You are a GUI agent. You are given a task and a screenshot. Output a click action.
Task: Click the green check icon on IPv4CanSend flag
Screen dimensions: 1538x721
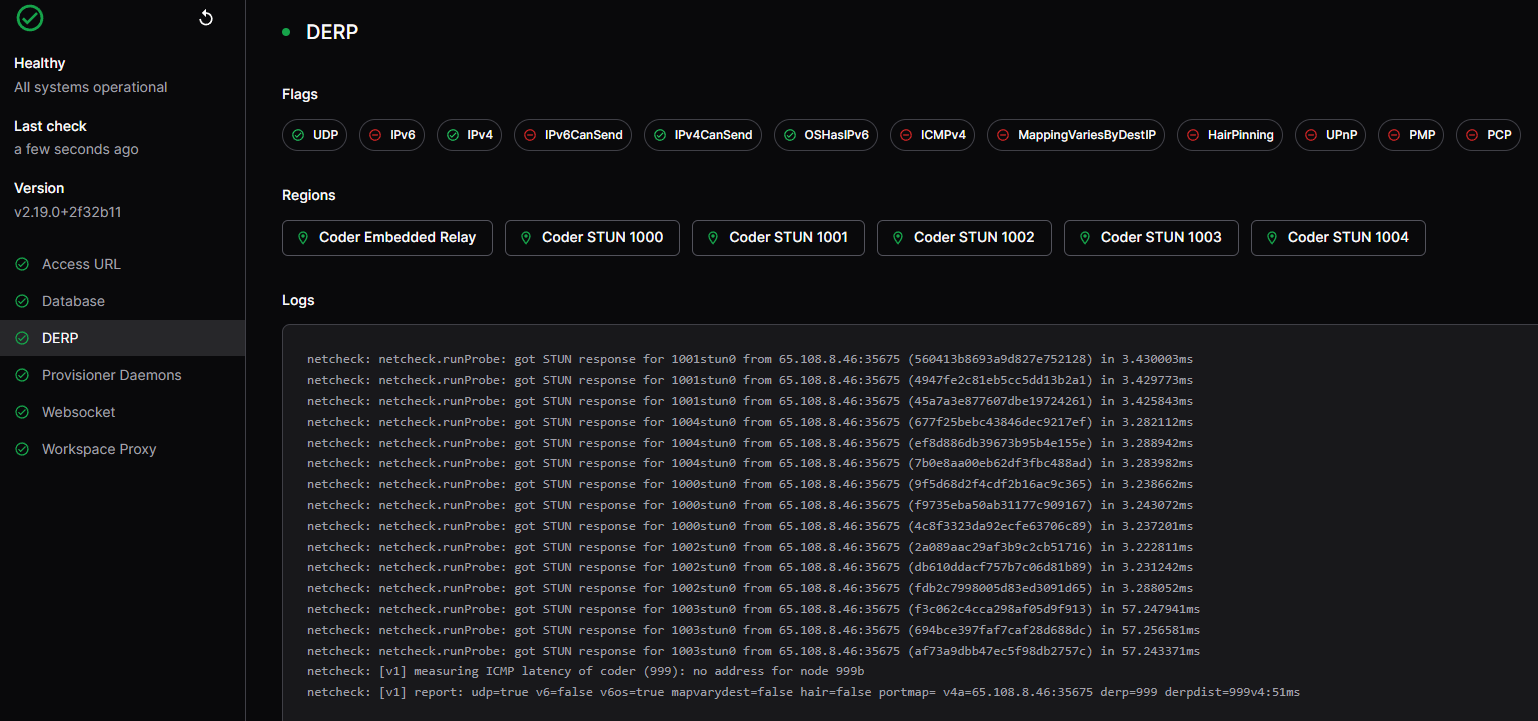[x=660, y=135]
